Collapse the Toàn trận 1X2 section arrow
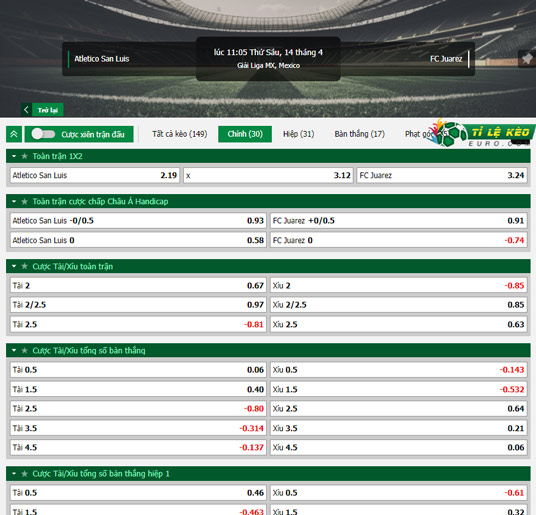This screenshot has width=536, height=515. pos(14,156)
